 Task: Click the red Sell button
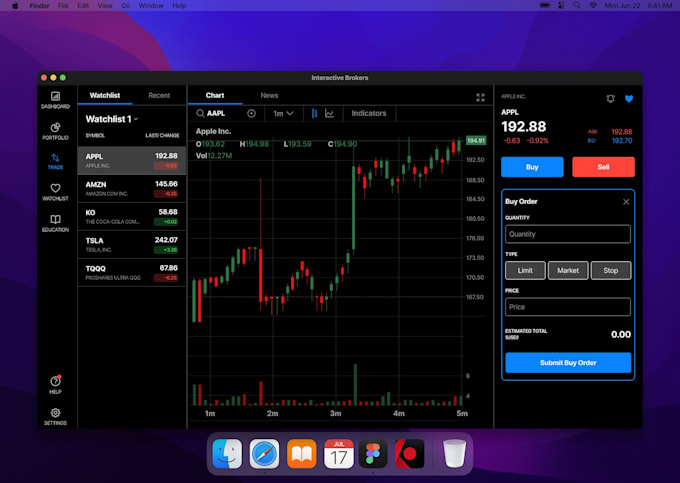[x=603, y=167]
